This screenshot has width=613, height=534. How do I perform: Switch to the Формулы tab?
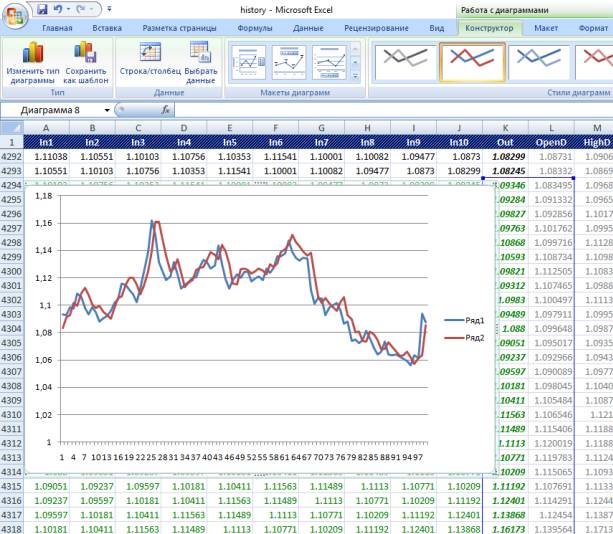[255, 28]
